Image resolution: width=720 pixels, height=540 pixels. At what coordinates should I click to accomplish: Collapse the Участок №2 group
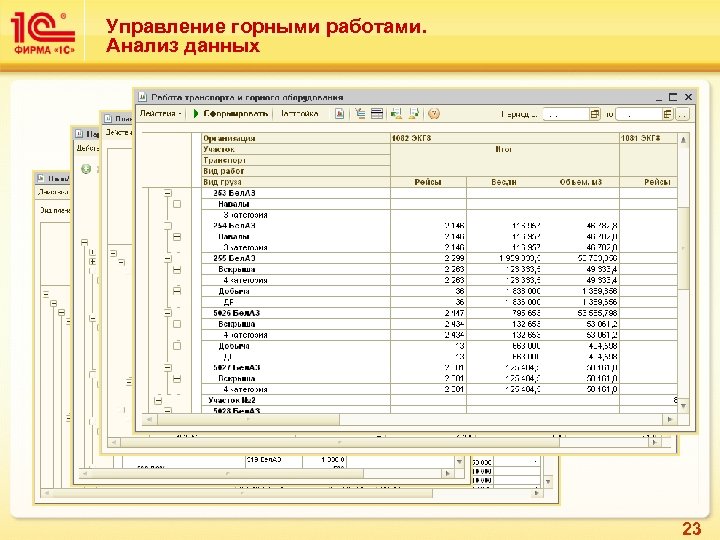pyautogui.click(x=158, y=400)
